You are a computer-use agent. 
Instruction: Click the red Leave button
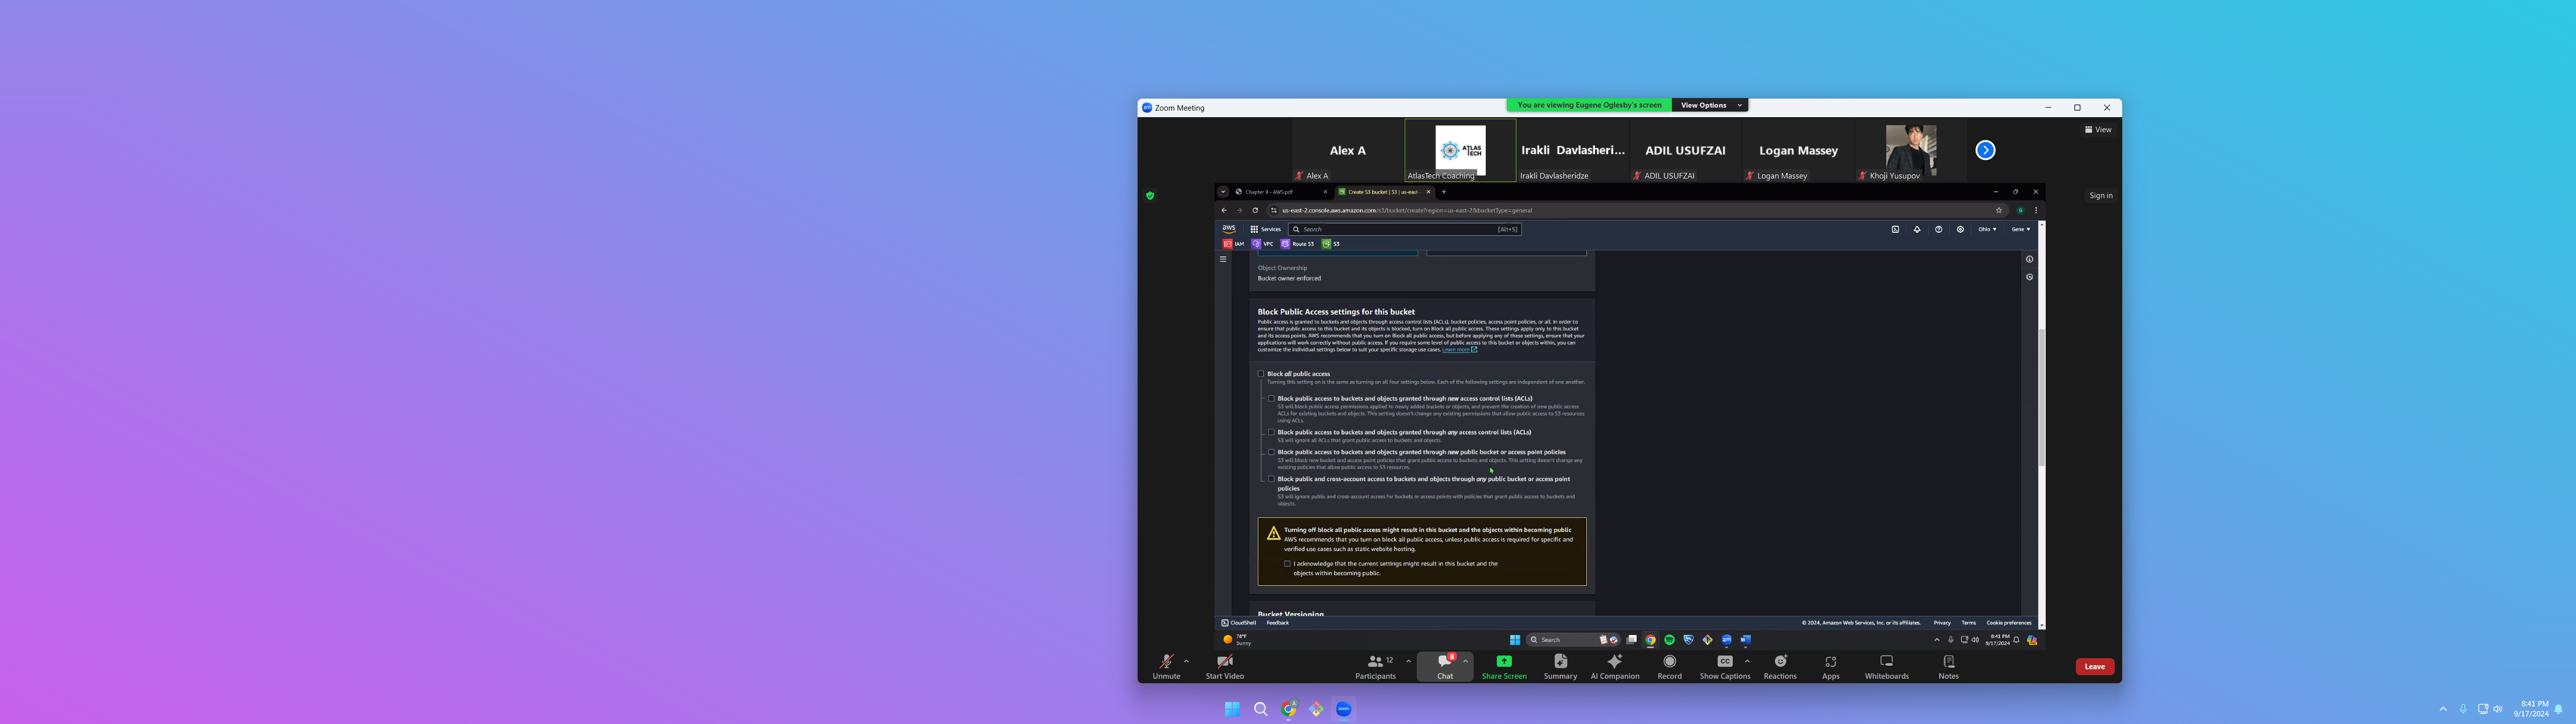[2094, 667]
